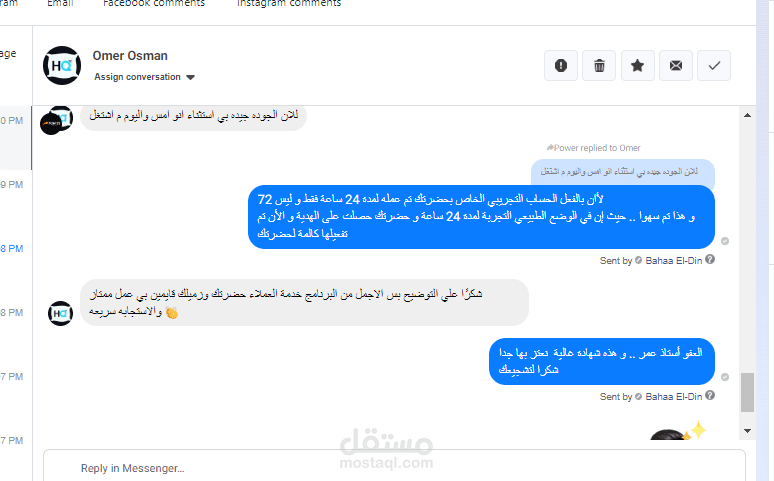The width and height of the screenshot is (774, 481).
Task: Select the chat scrollbar thumb
Action: pyautogui.click(x=747, y=393)
